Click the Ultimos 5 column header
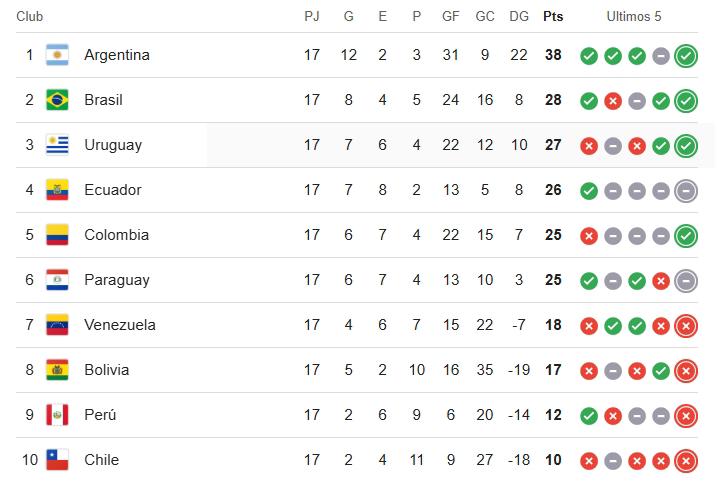Viewport: 717px width, 490px height. pyautogui.click(x=634, y=17)
